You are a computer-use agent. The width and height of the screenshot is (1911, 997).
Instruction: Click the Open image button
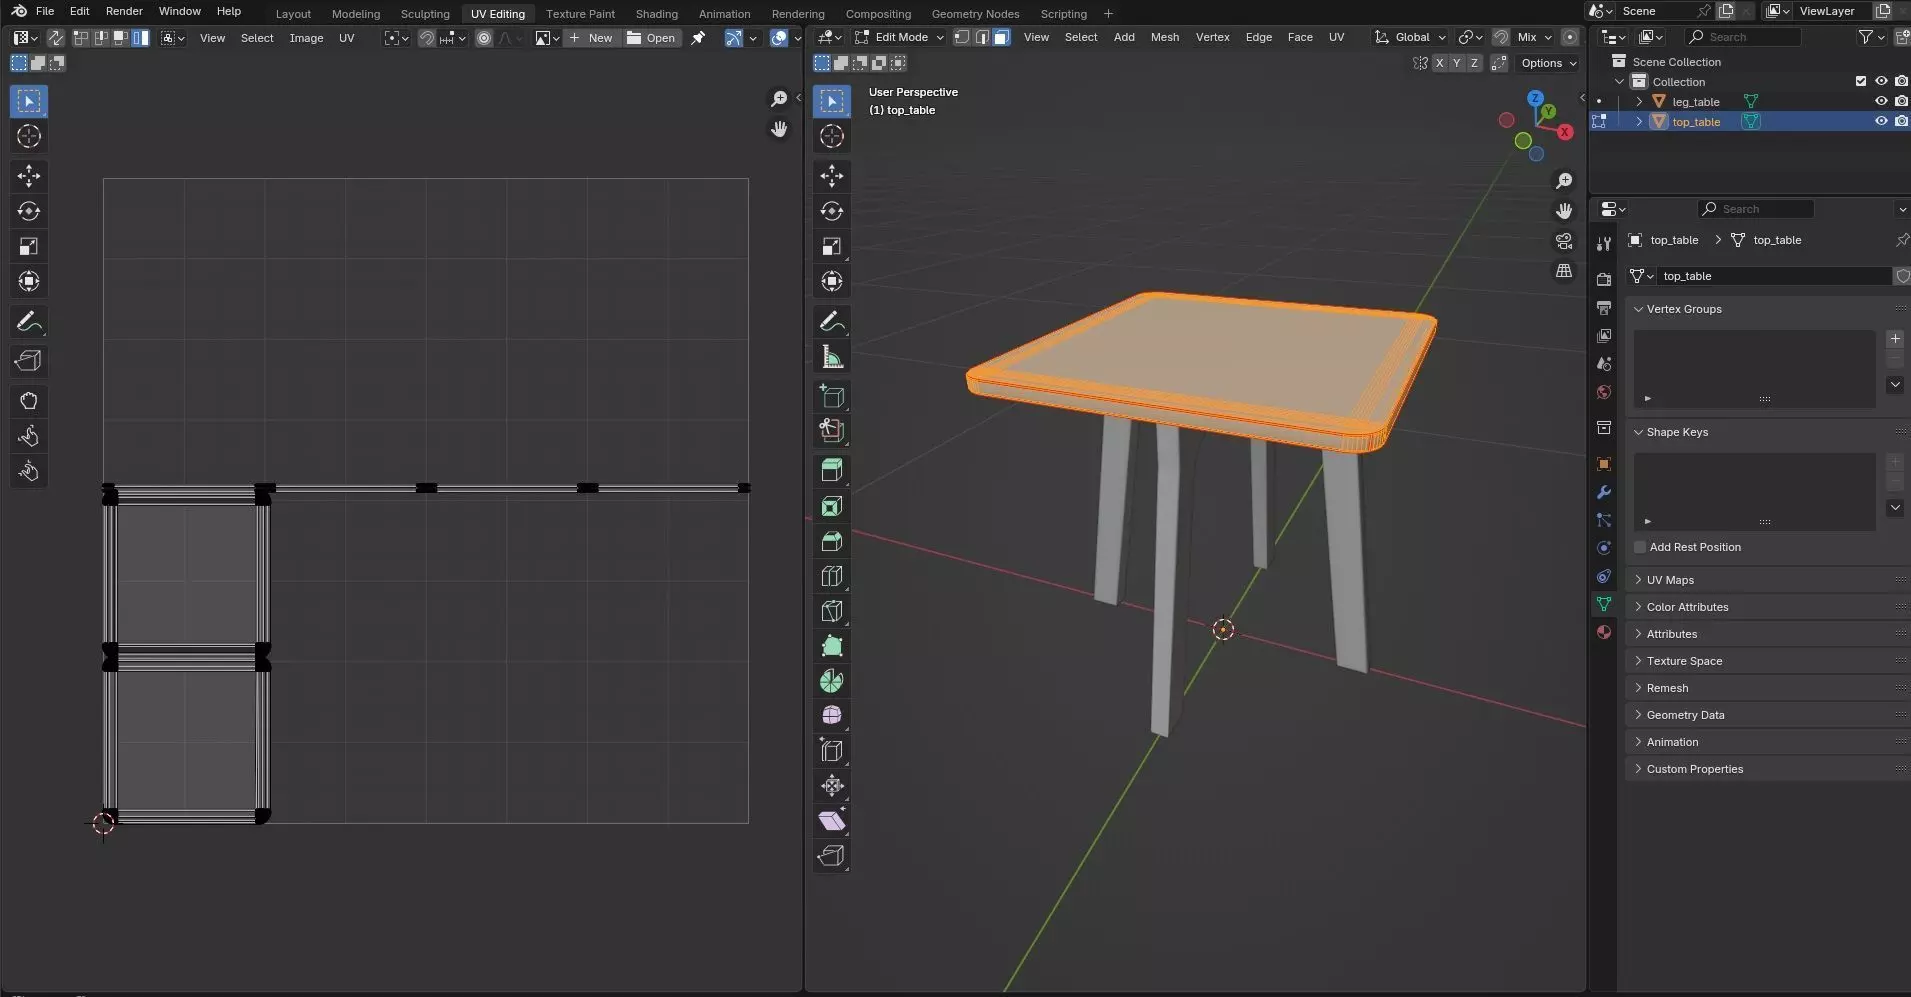coord(651,38)
